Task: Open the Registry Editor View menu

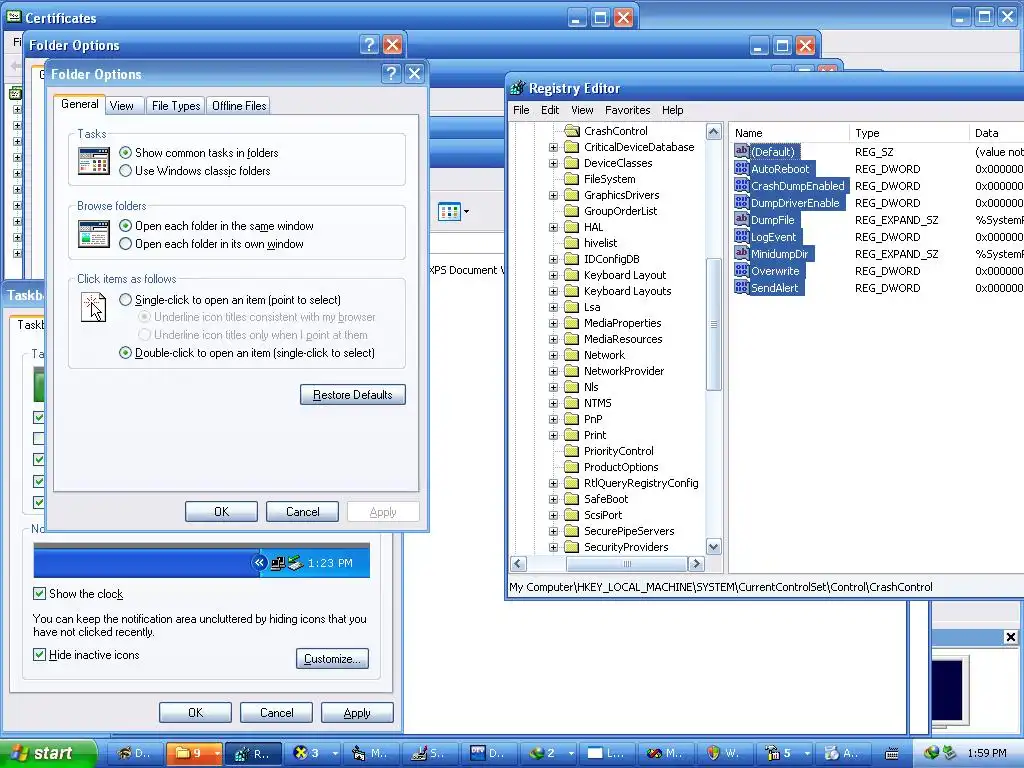Action: coord(582,110)
